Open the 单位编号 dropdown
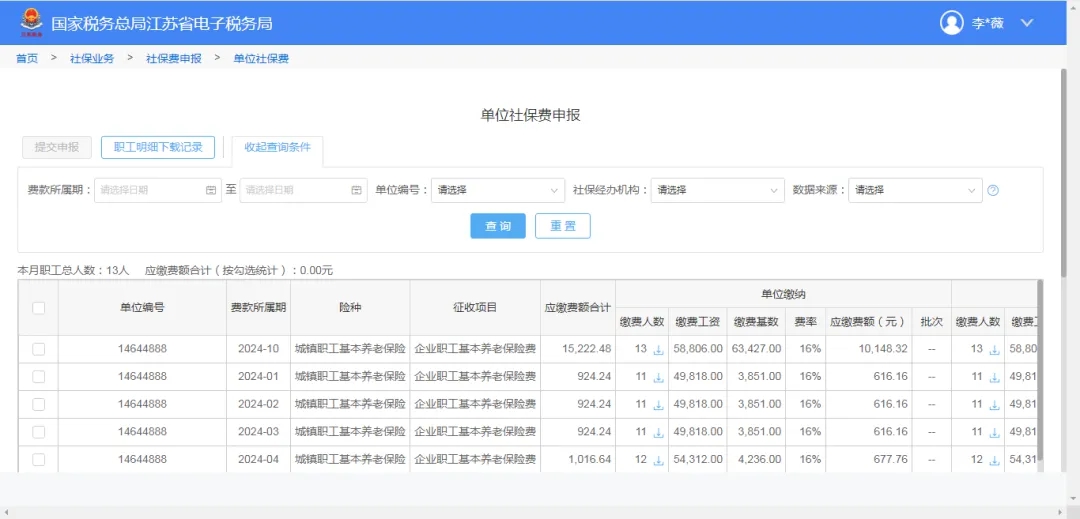This screenshot has height=519, width=1080. [x=498, y=190]
